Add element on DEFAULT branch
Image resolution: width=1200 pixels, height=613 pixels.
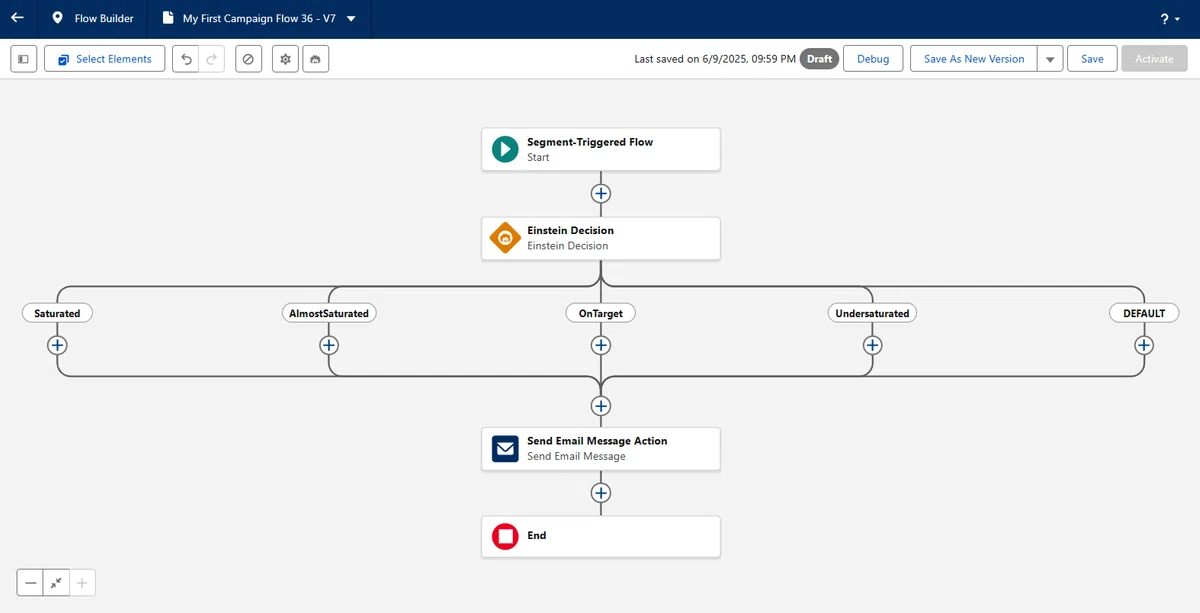(1144, 345)
